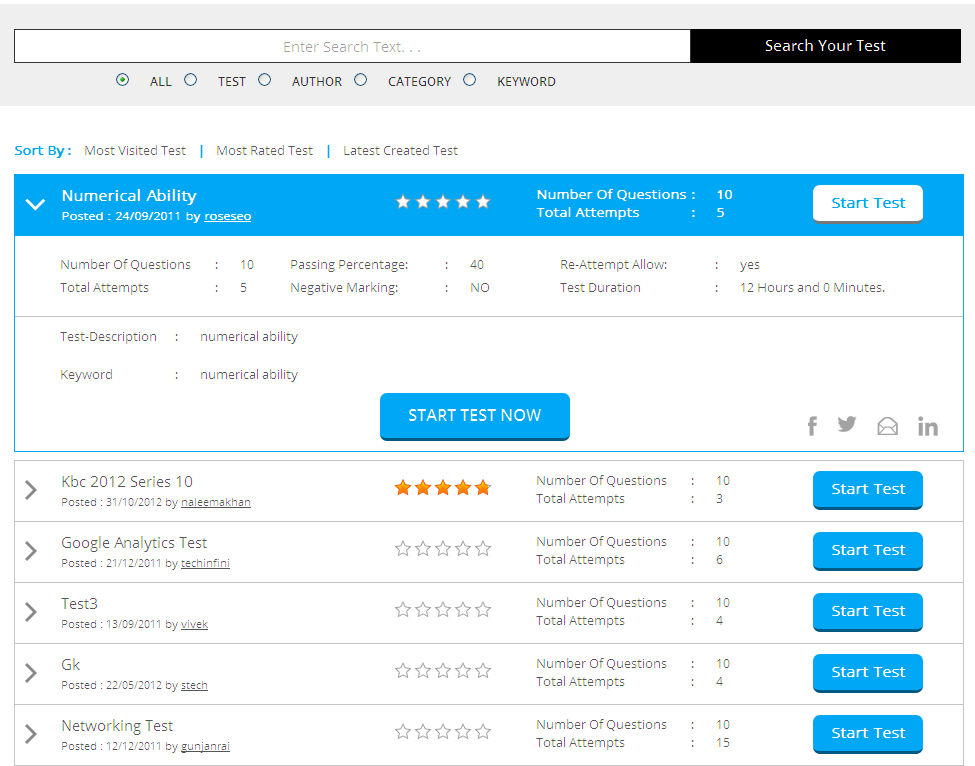The image size is (975, 766).
Task: Start Test for Networking Test
Action: point(867,734)
